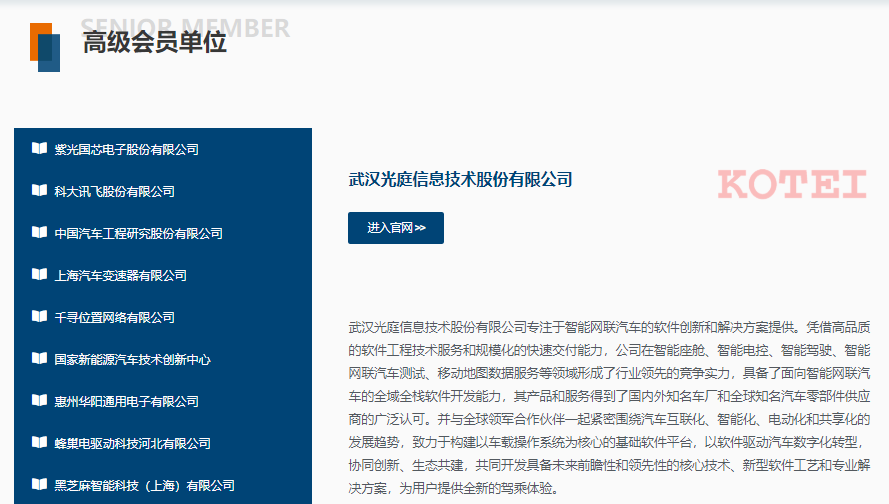Open the 黑芝麻智能科技（上海）有限公司 entry
The width and height of the screenshot is (889, 504).
[144, 486]
